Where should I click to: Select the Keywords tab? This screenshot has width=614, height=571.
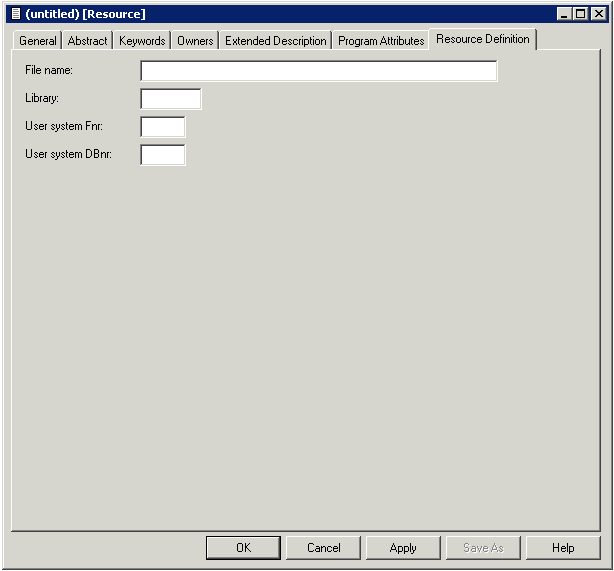[142, 41]
